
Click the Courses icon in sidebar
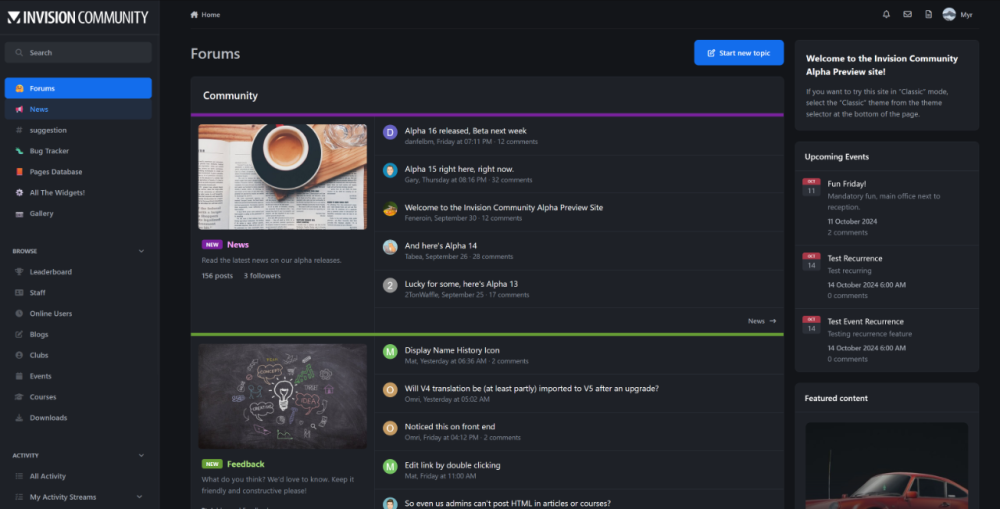pos(19,397)
